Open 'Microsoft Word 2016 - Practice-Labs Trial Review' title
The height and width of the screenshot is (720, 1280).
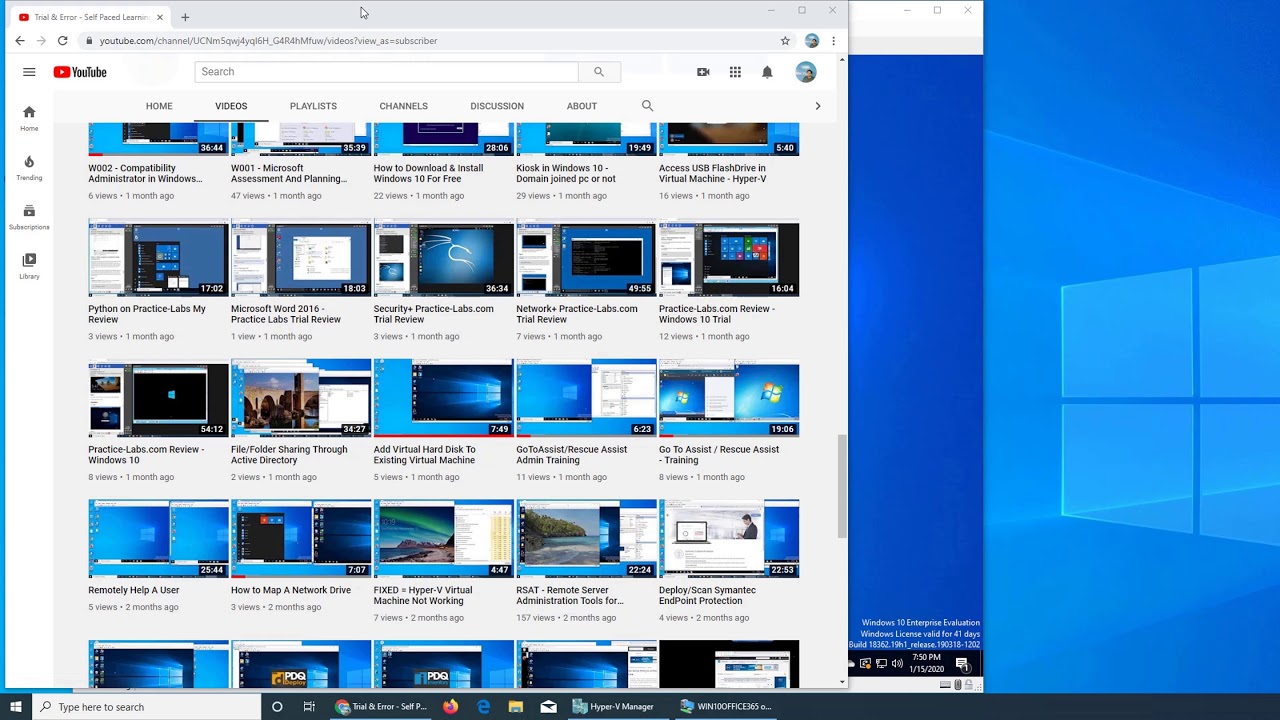286,314
